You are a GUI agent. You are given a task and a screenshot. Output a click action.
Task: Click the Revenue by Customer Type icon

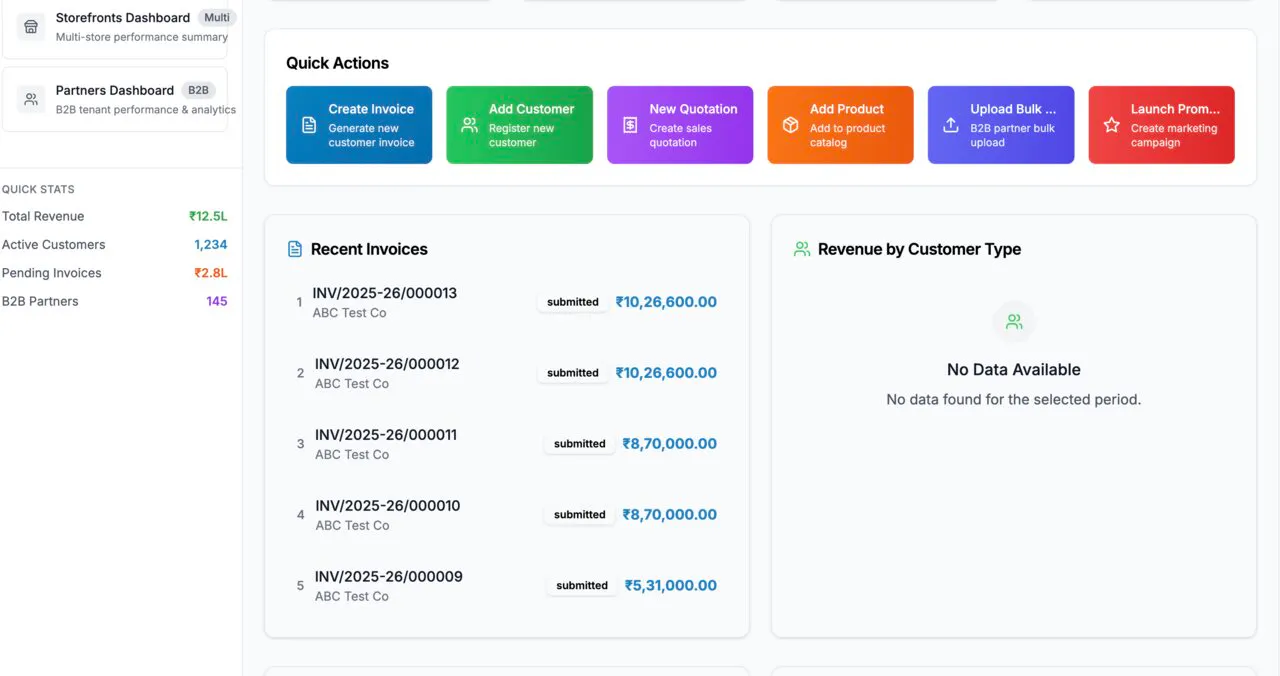(802, 249)
